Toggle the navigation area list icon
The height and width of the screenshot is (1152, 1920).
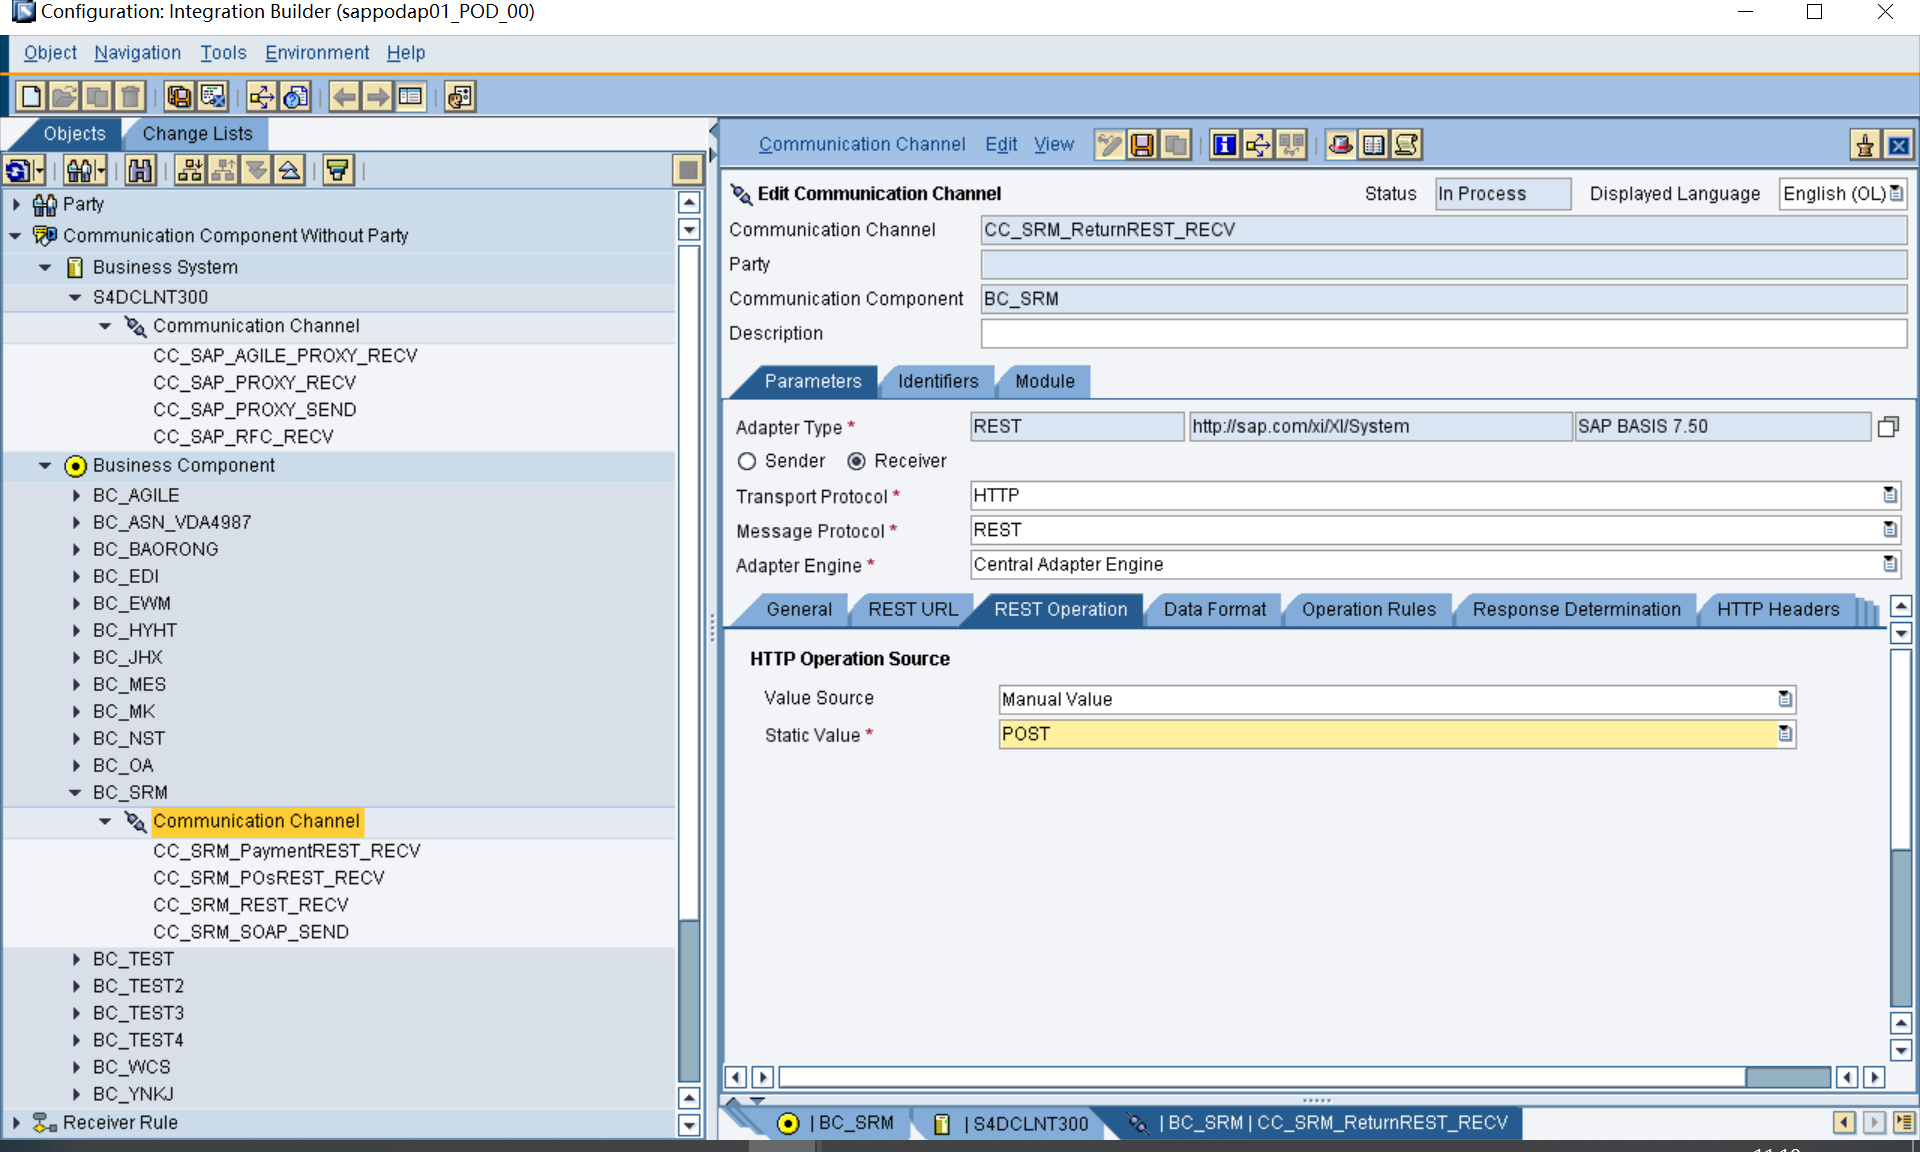410,97
